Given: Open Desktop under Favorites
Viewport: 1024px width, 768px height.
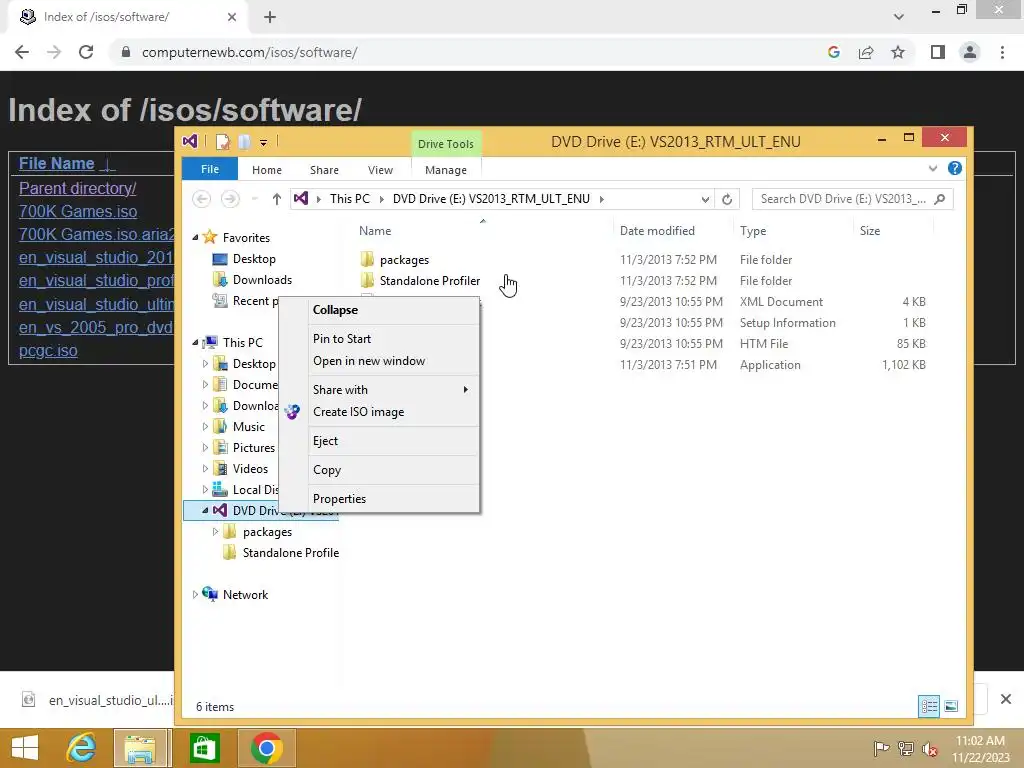Looking at the screenshot, I should [x=254, y=259].
